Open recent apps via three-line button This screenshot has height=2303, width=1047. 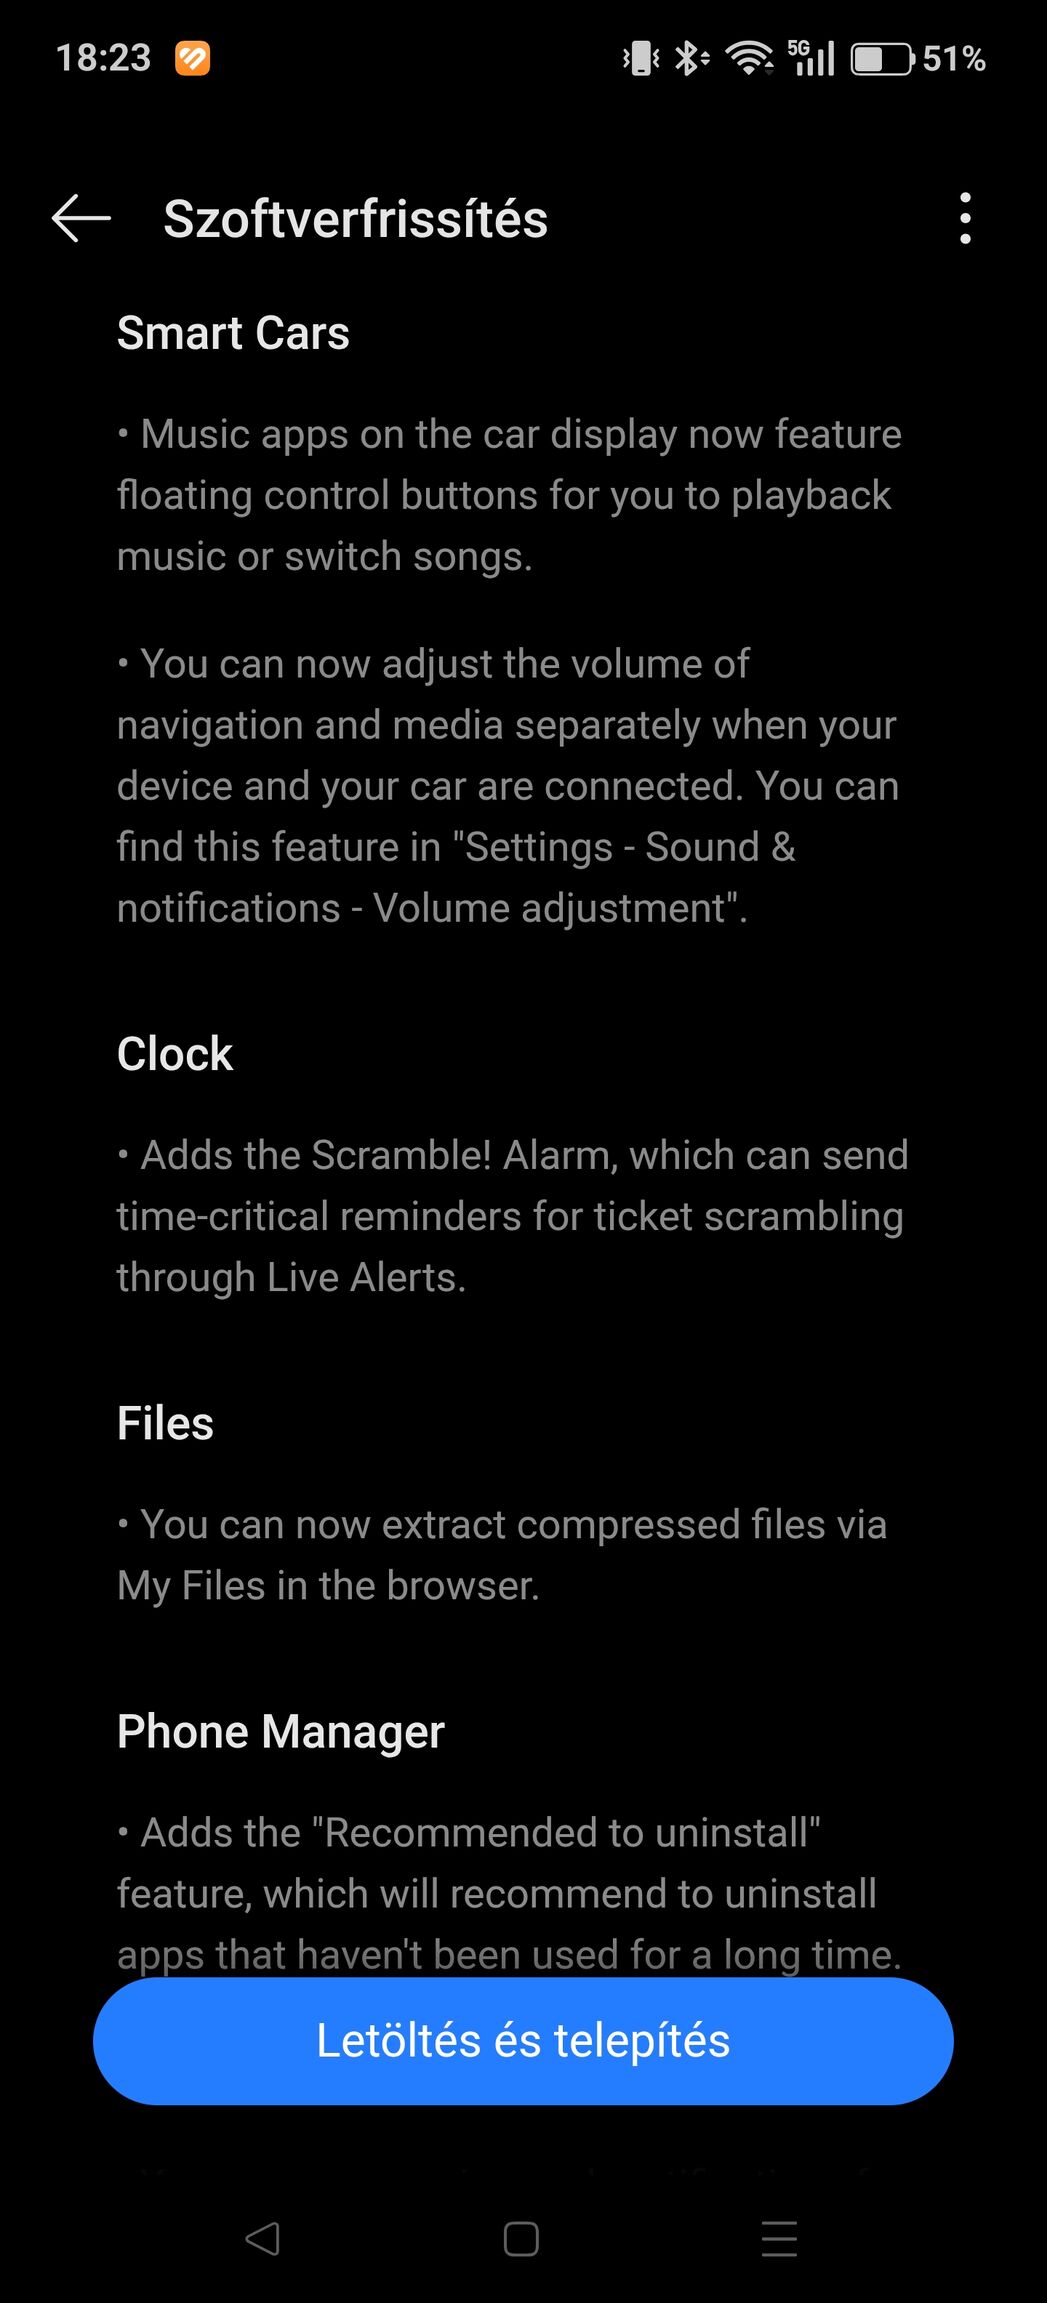point(779,2238)
